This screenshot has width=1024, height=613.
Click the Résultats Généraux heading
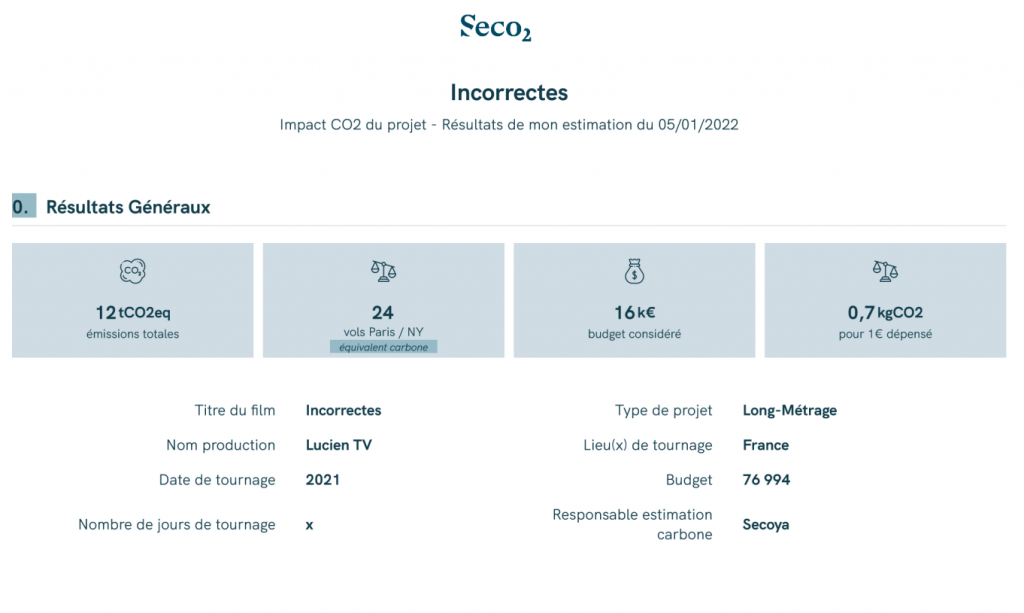click(x=128, y=207)
